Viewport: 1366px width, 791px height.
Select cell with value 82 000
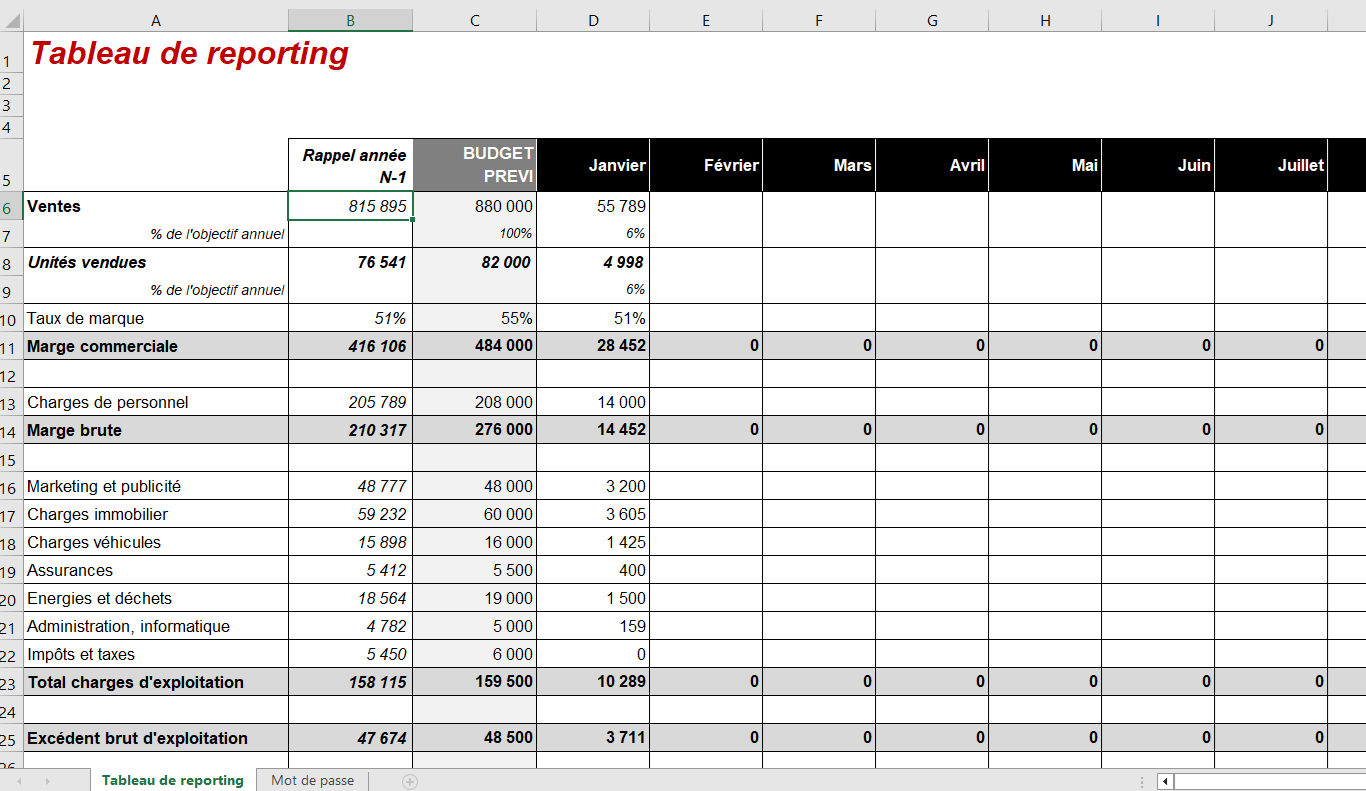point(475,262)
